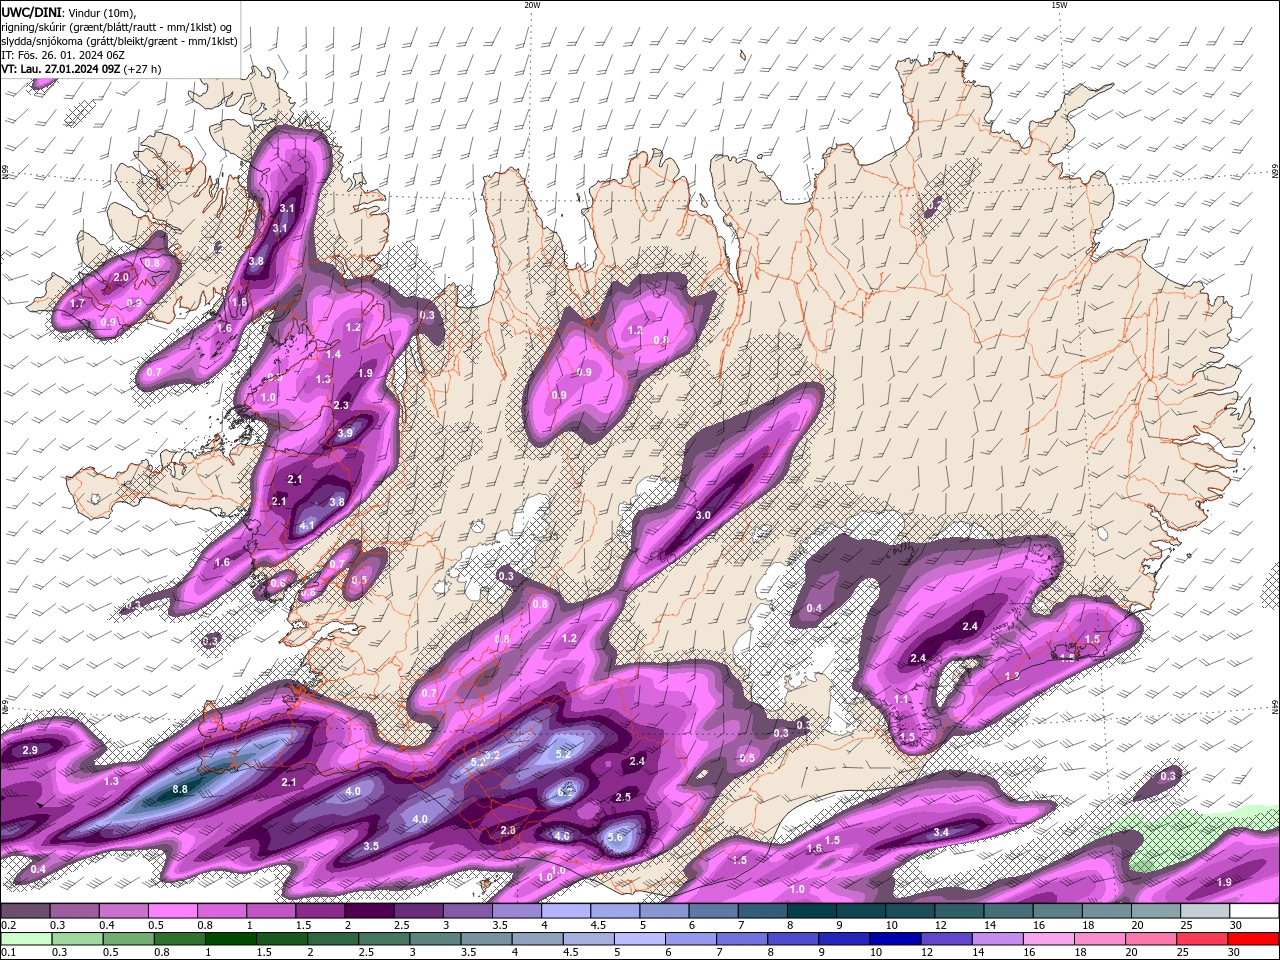
Task: Click the bright red swatch ending the lower legend row
Action: (1253, 938)
